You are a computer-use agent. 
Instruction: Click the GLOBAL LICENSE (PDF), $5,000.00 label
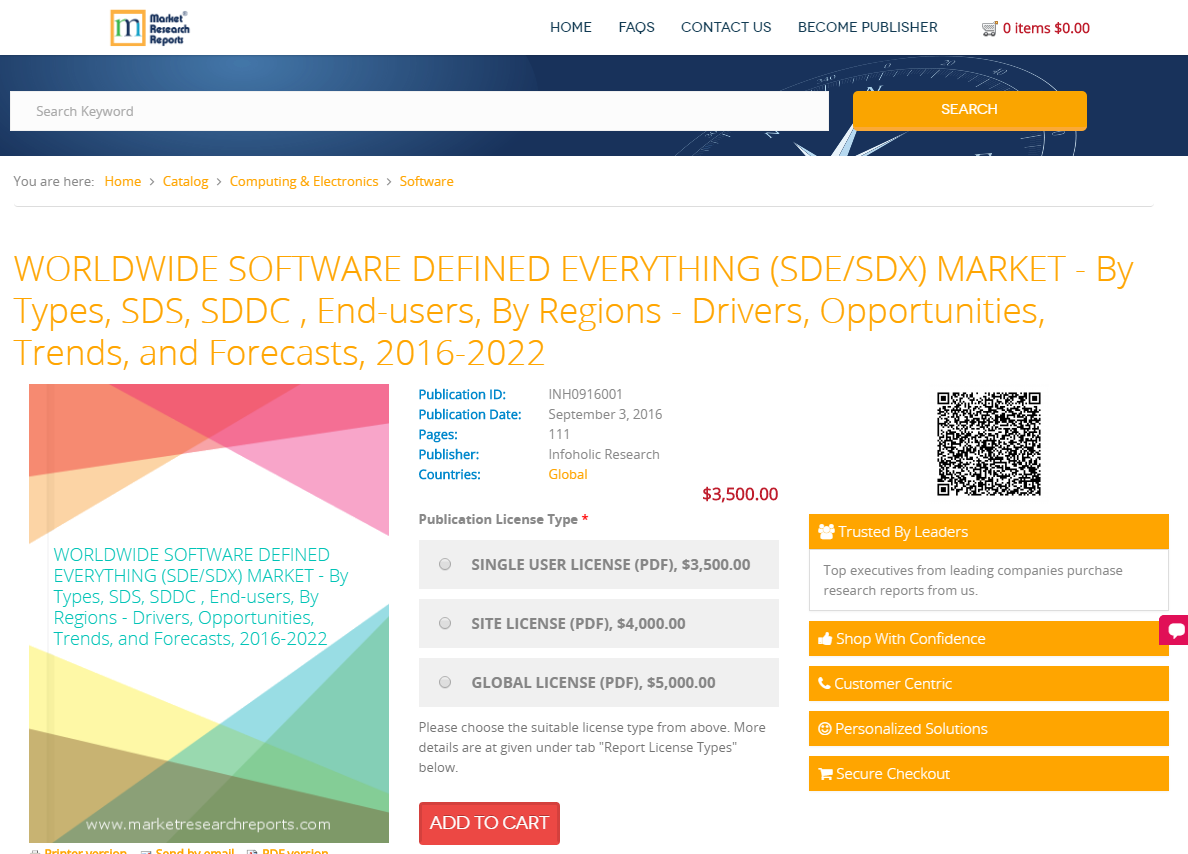593,683
